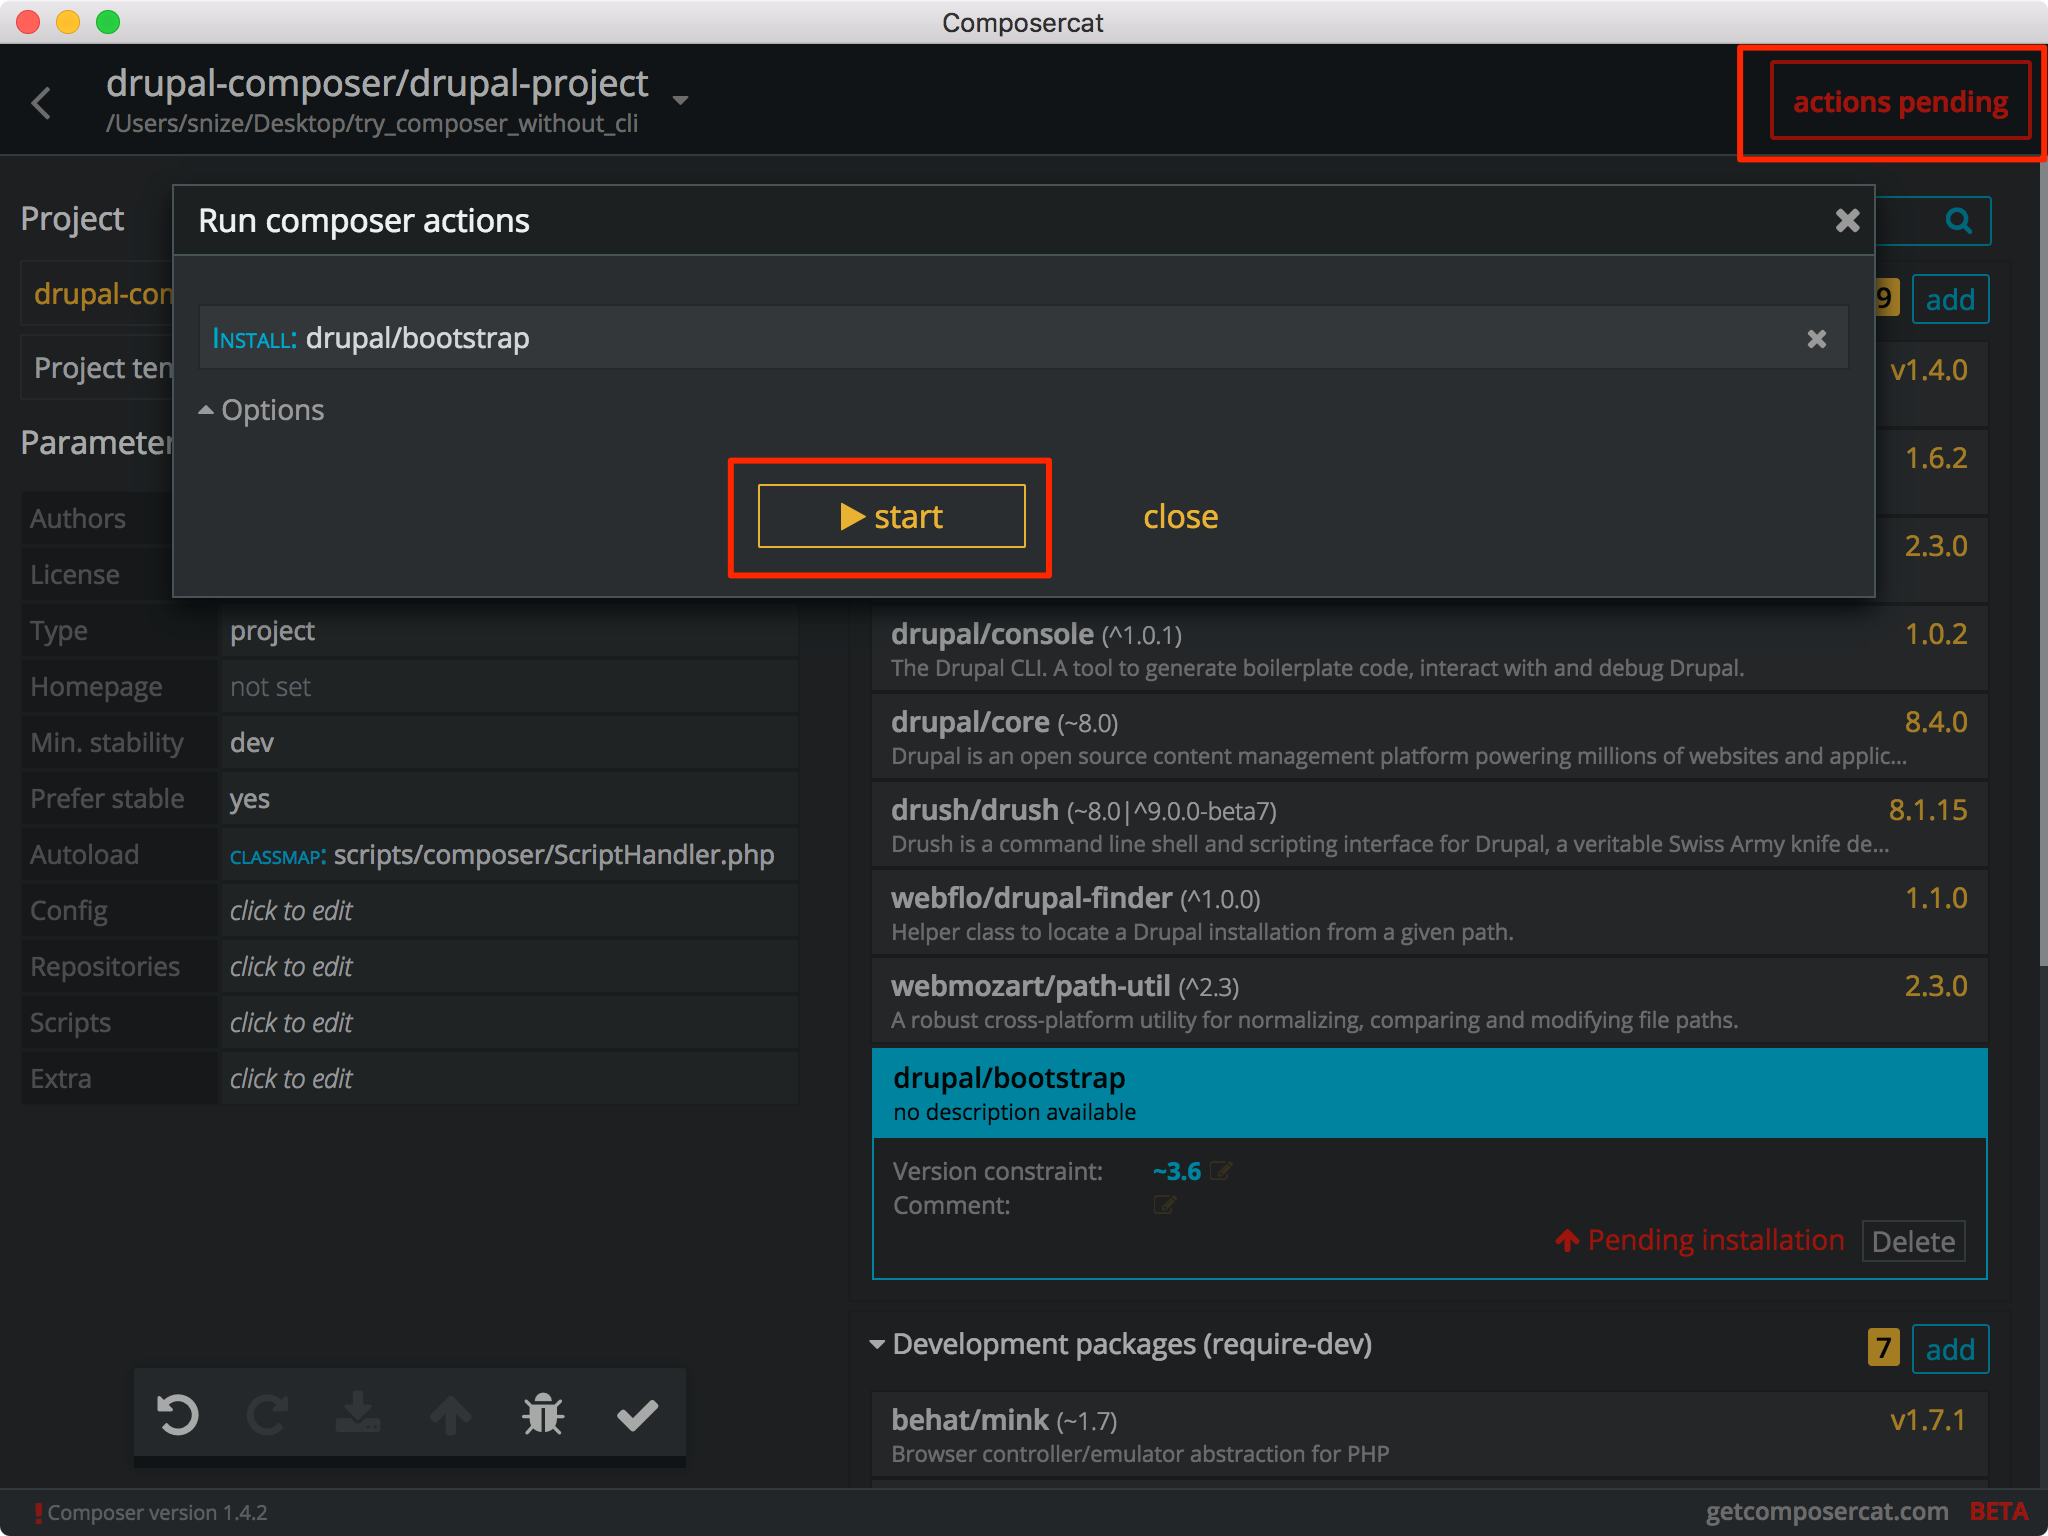
Task: Click the validate checkmark icon in toolbar
Action: [637, 1414]
